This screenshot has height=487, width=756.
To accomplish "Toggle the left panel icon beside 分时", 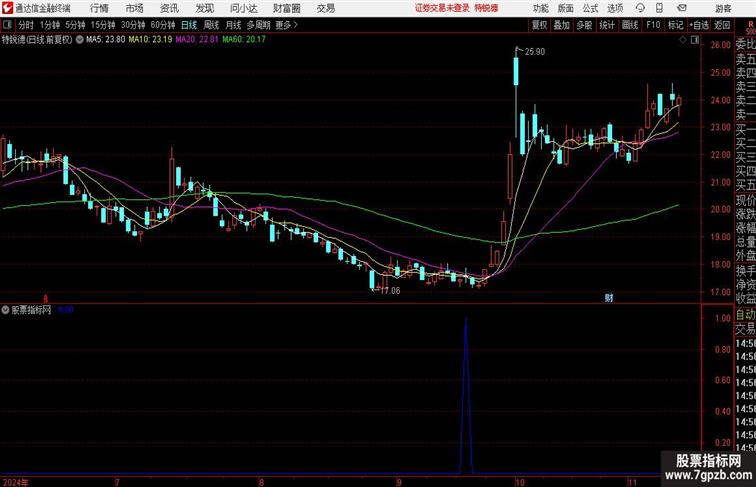I will click(7, 25).
